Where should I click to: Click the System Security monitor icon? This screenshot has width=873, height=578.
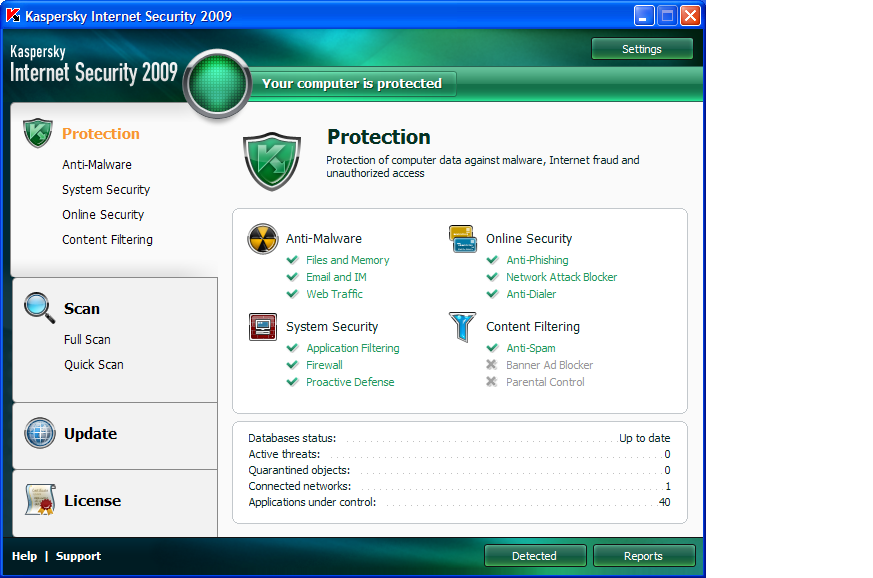(x=263, y=326)
